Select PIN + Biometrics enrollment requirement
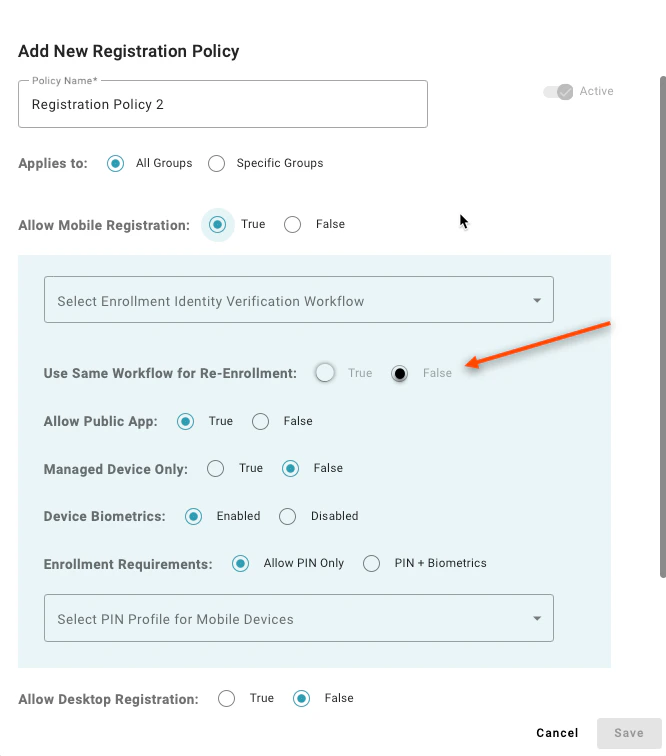 [371, 563]
